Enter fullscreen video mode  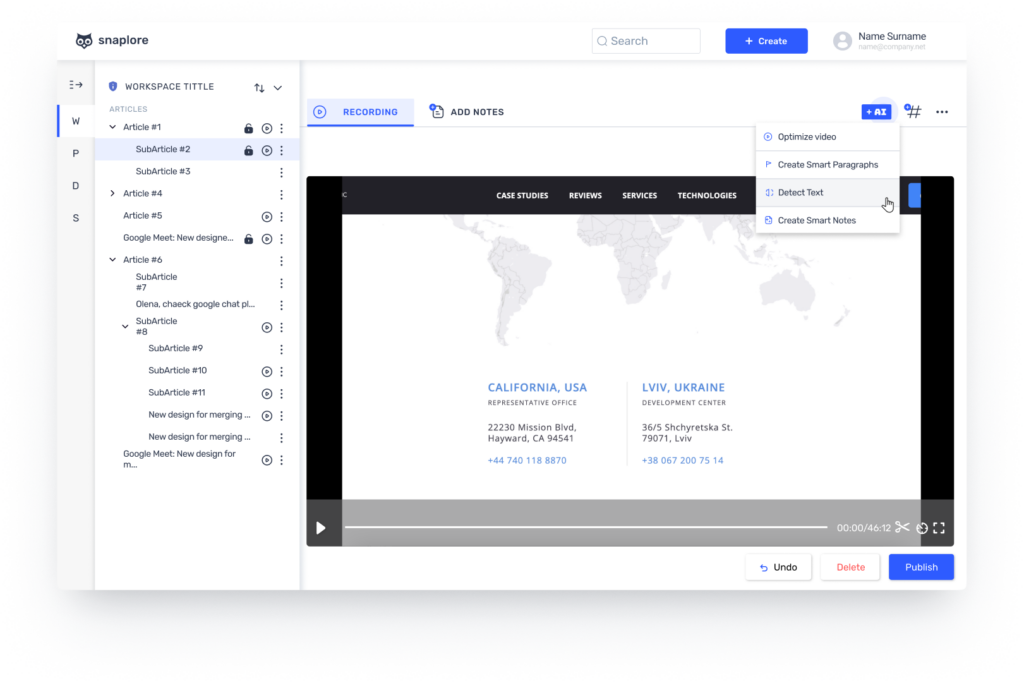click(x=939, y=528)
